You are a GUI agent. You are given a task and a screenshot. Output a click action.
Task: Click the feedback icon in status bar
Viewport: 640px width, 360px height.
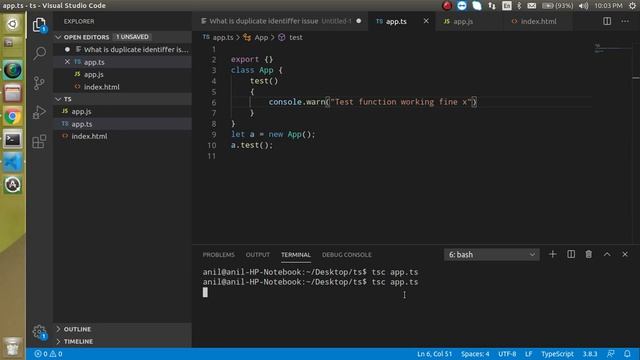pos(611,353)
